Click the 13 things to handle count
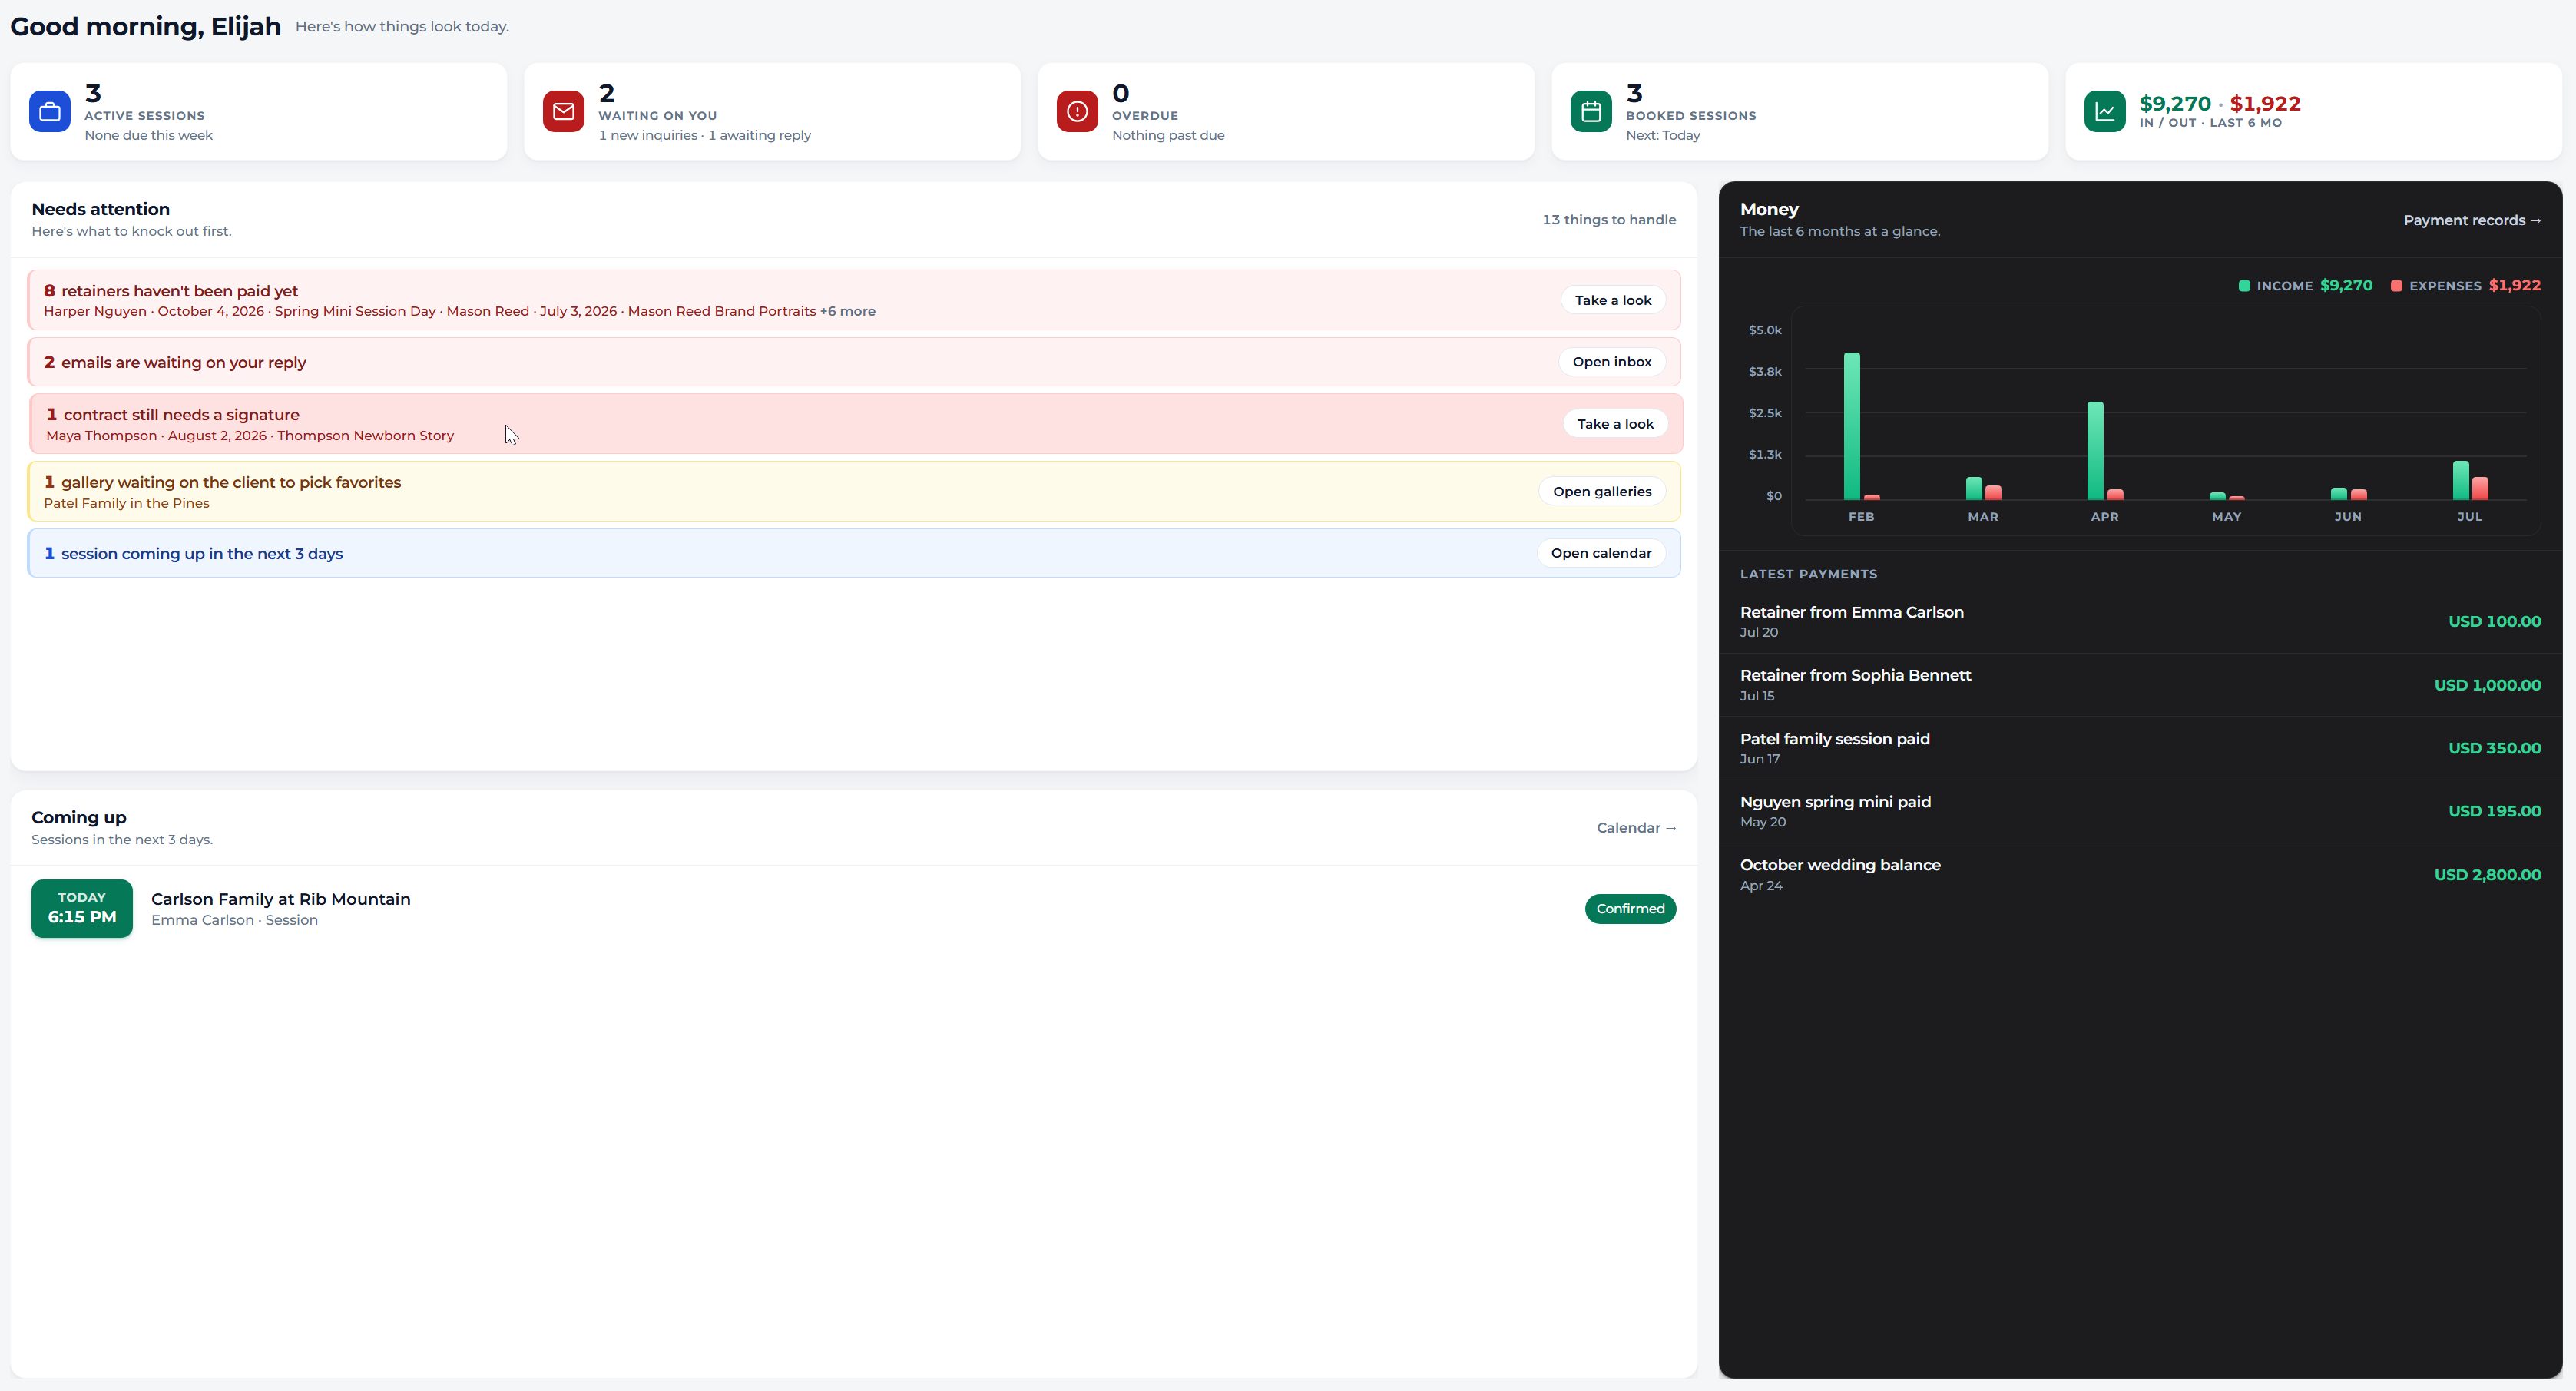Screen dimensions: 2576x1391 1609,220
